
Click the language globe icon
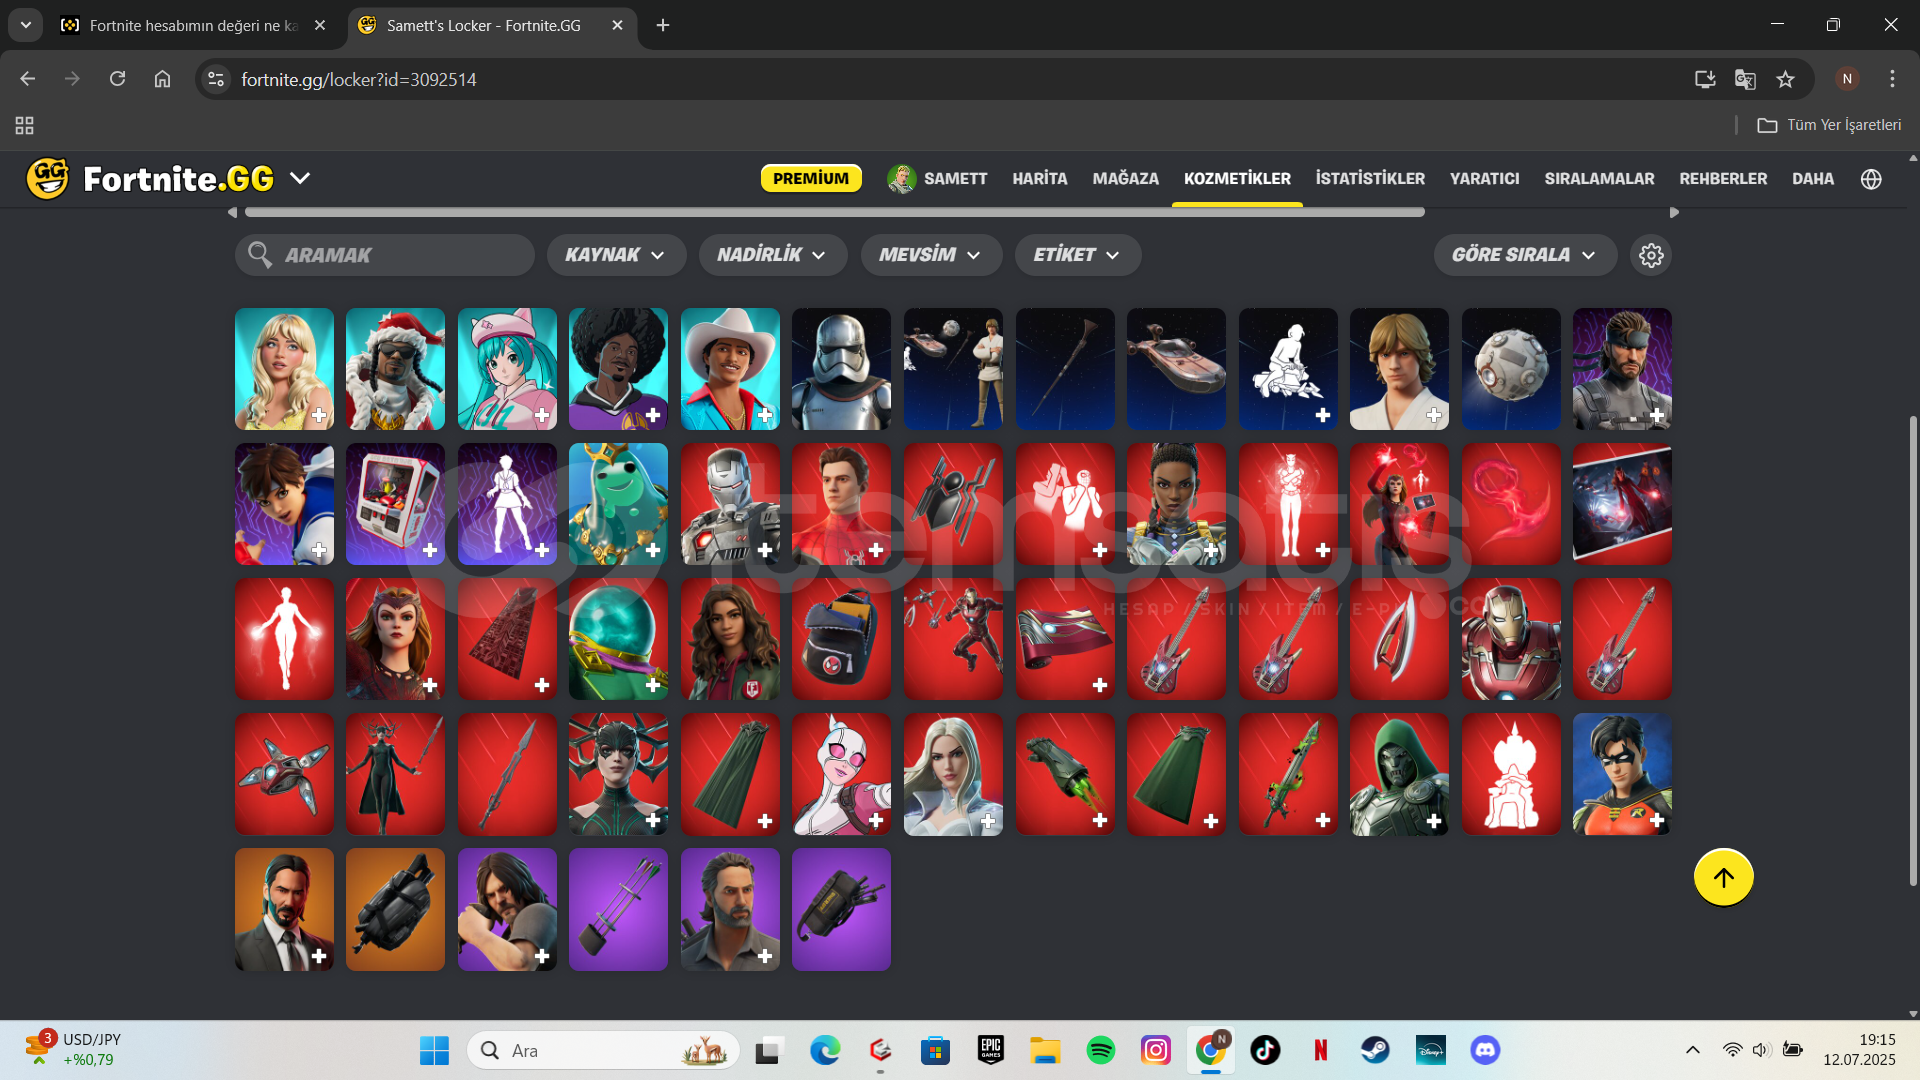pyautogui.click(x=1871, y=179)
